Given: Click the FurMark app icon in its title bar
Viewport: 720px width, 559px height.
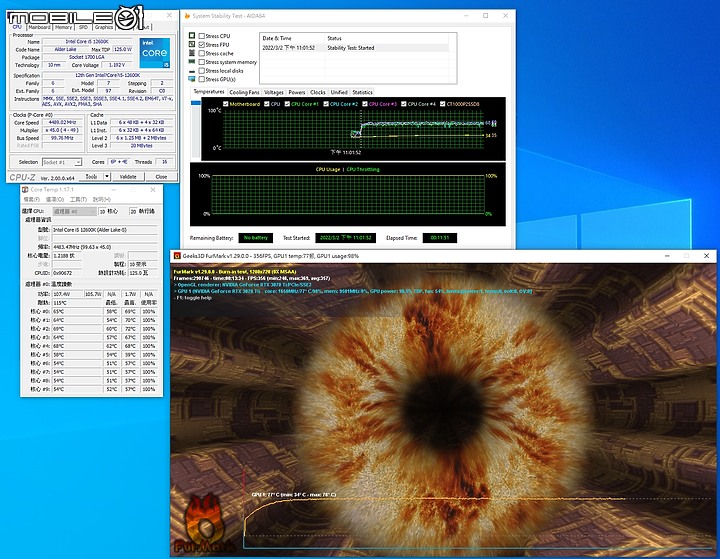Looking at the screenshot, I should click(177, 256).
